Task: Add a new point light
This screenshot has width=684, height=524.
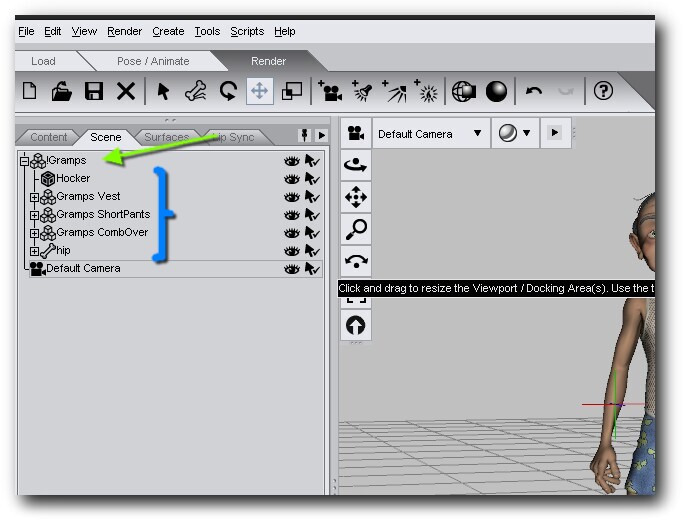Action: [x=426, y=92]
